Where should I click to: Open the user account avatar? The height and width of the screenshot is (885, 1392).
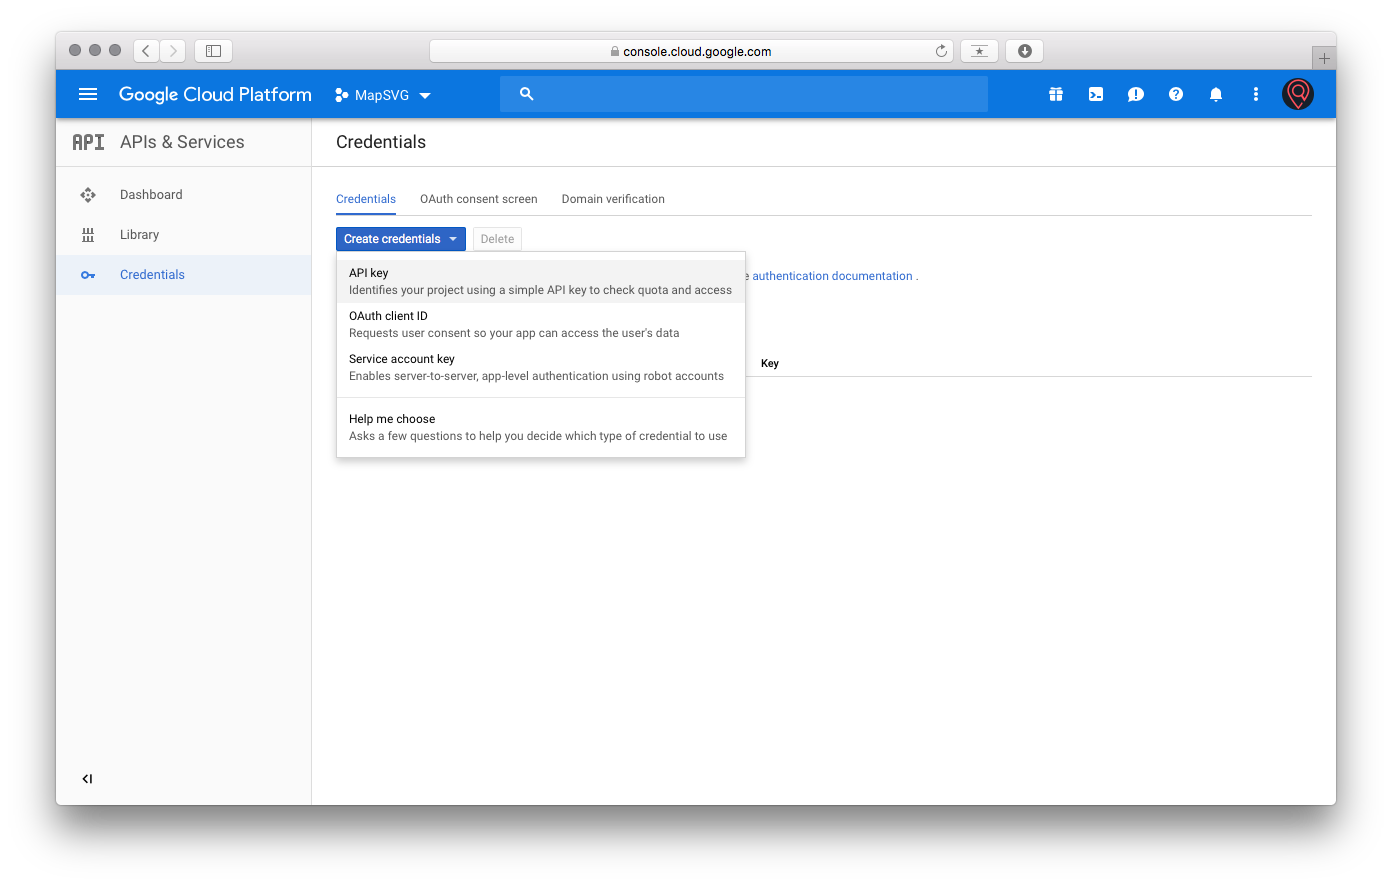click(x=1298, y=94)
